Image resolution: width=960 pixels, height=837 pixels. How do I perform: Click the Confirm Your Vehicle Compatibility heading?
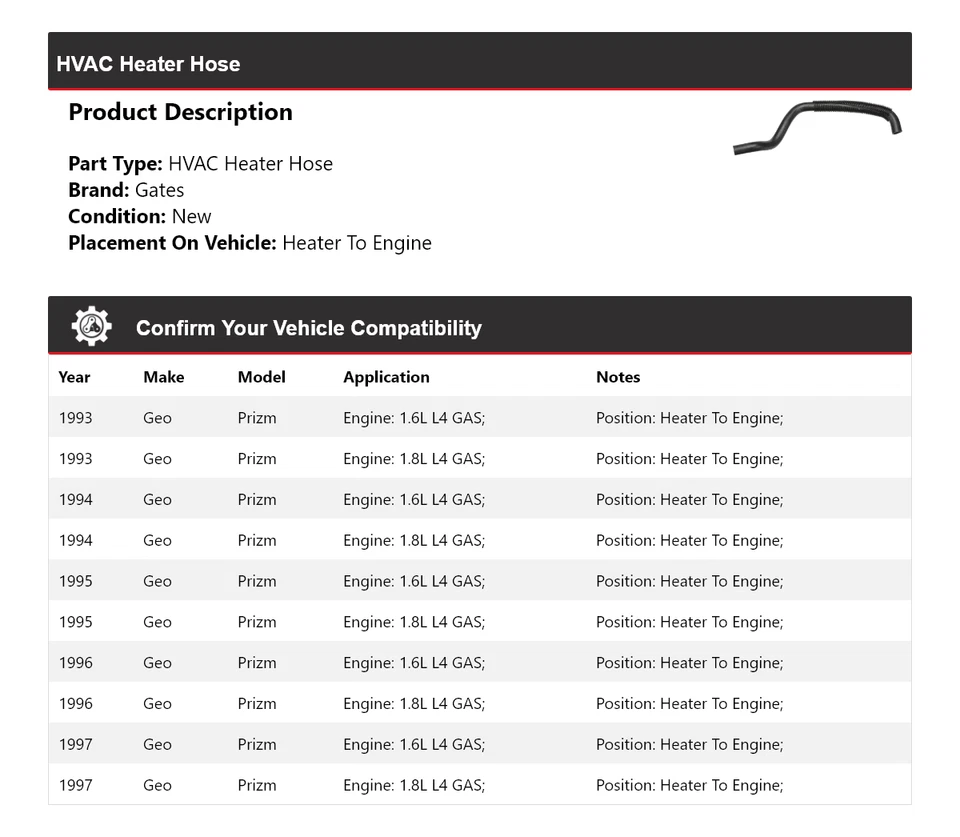[309, 328]
